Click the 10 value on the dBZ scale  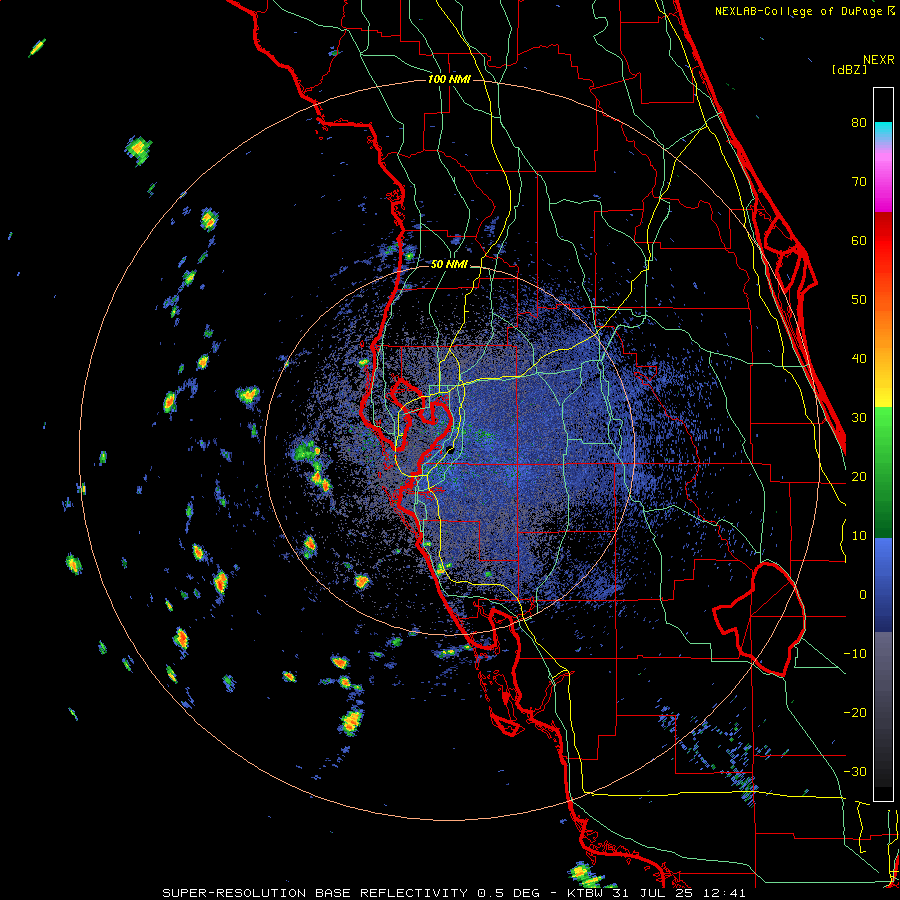pyautogui.click(x=859, y=536)
